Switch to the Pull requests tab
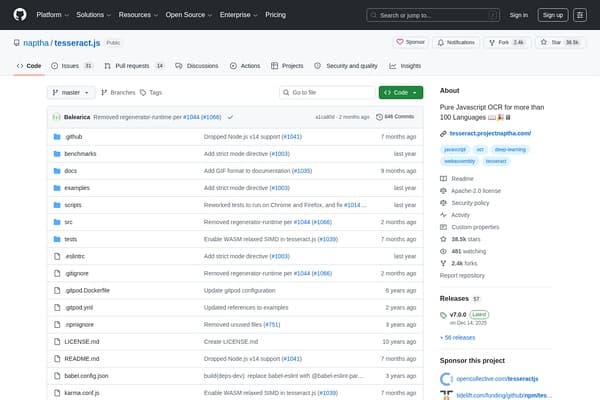Viewport: 600px width, 400px height. click(x=134, y=66)
